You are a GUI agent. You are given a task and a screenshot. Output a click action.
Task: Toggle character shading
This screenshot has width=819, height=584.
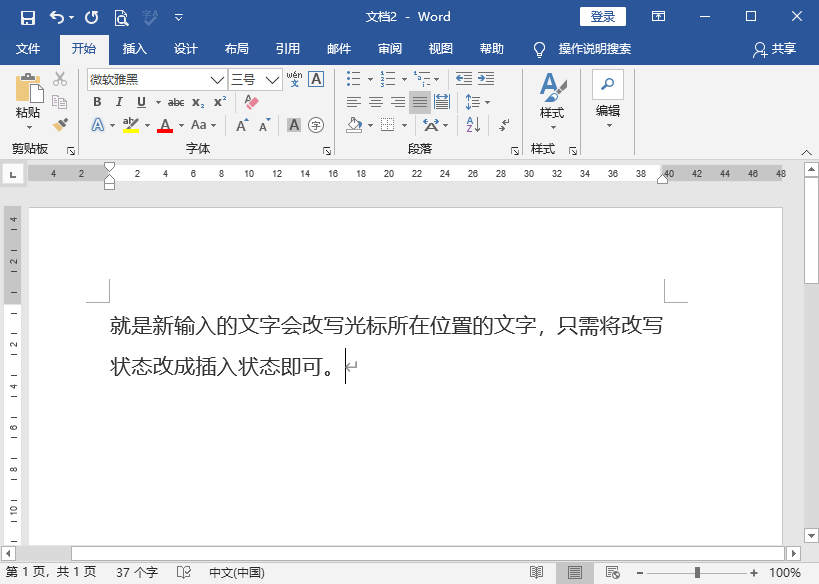(x=294, y=125)
